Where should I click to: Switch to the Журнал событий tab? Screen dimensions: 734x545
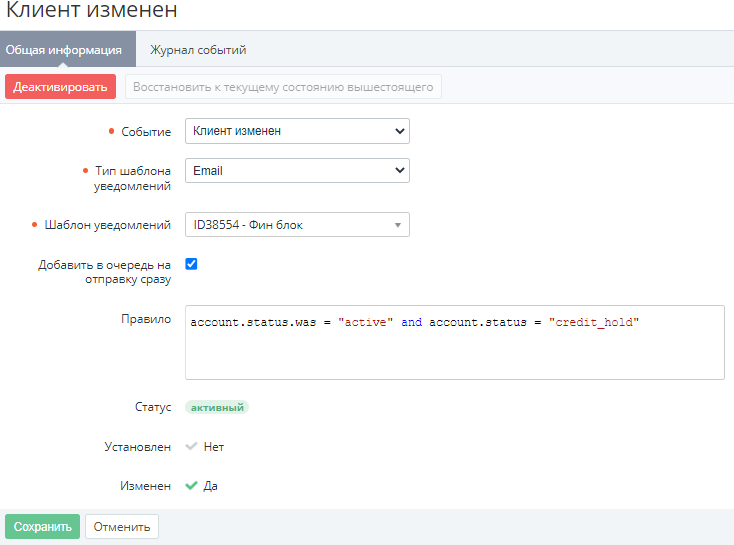pos(198,49)
